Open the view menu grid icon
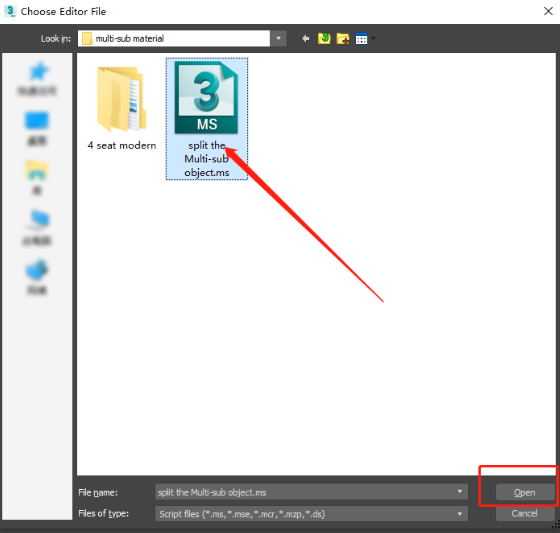Image resolution: width=560 pixels, height=533 pixels. click(361, 39)
